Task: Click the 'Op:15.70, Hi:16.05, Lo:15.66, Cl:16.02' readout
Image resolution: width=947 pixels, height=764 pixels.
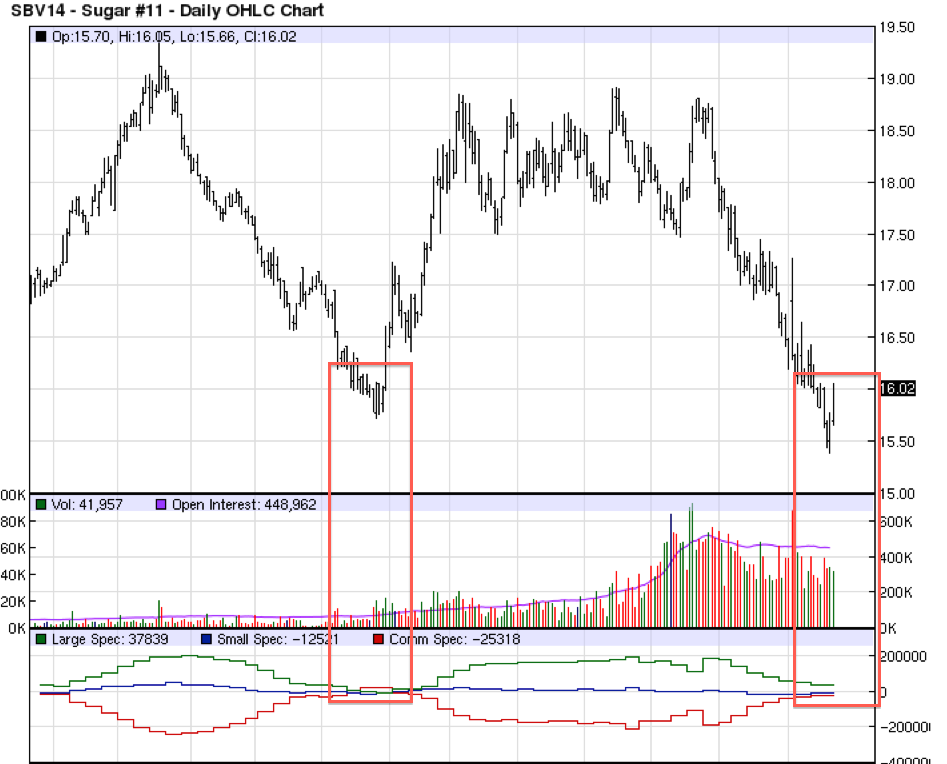Action: pos(174,36)
